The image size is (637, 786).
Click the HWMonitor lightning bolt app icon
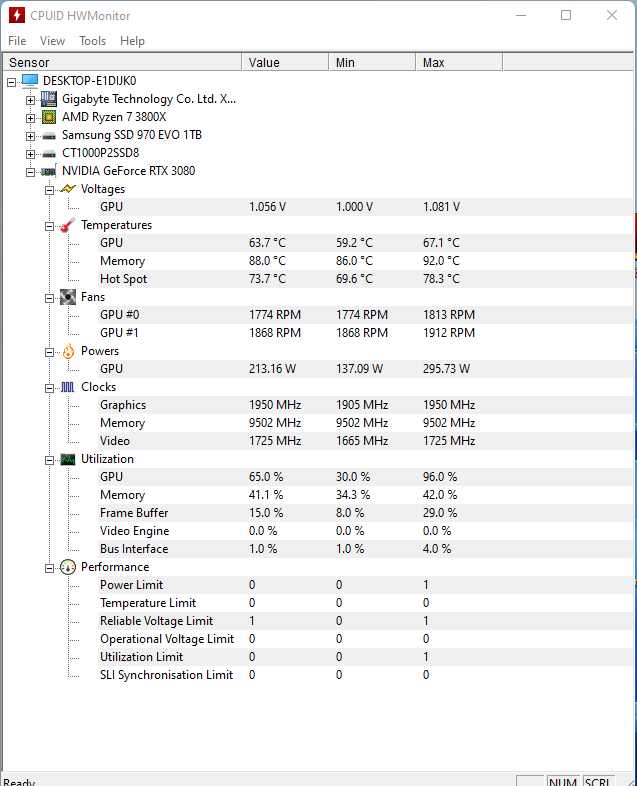(17, 15)
